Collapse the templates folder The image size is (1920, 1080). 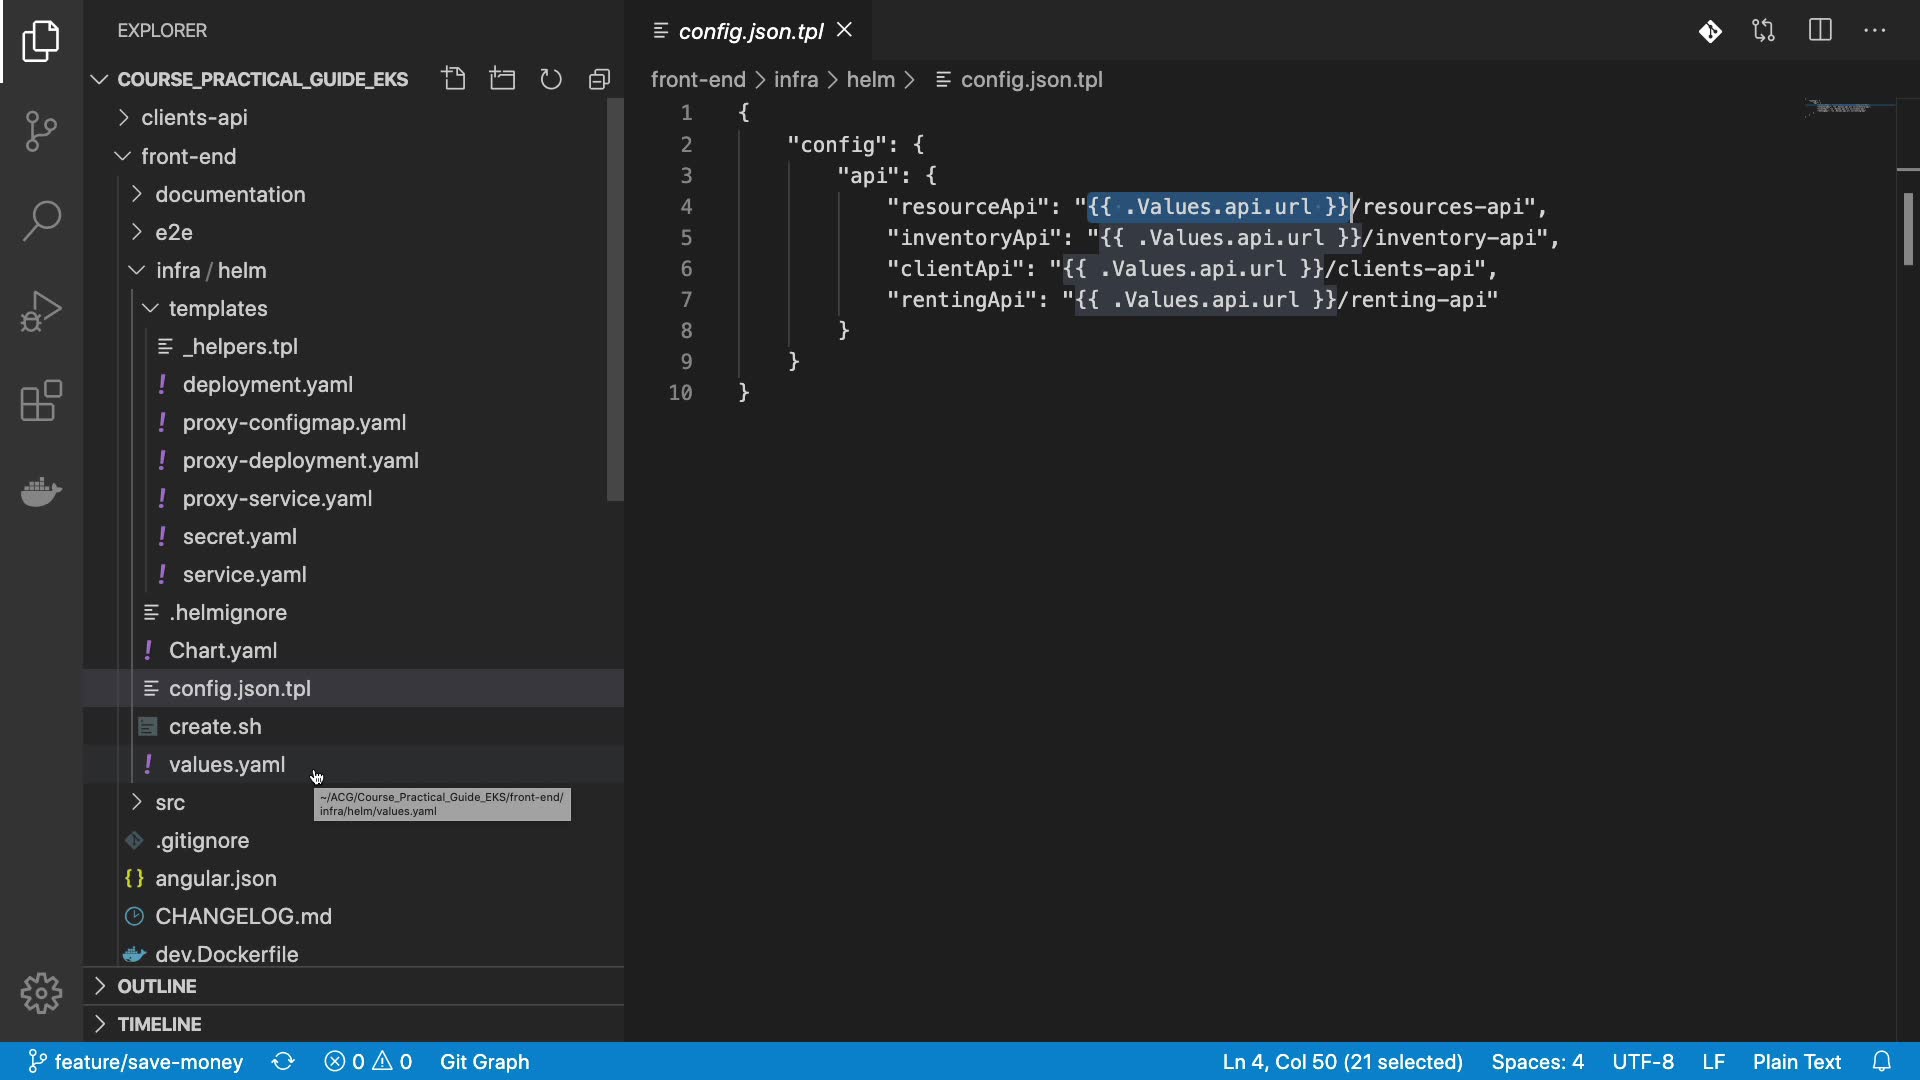tap(217, 308)
